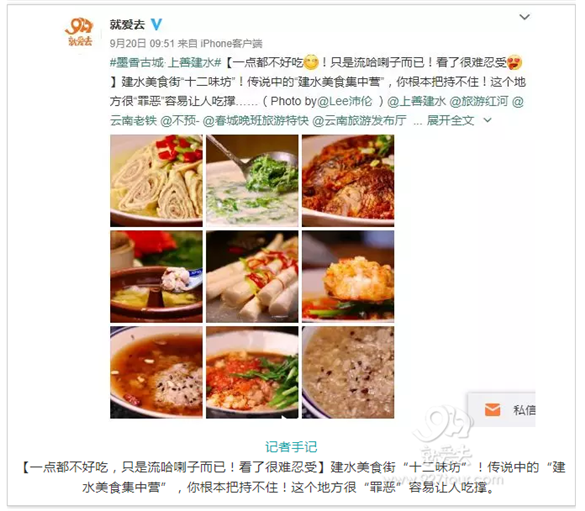This screenshot has width=585, height=511.
Task: Click the arrow after 展开全文
Action: [x=487, y=120]
